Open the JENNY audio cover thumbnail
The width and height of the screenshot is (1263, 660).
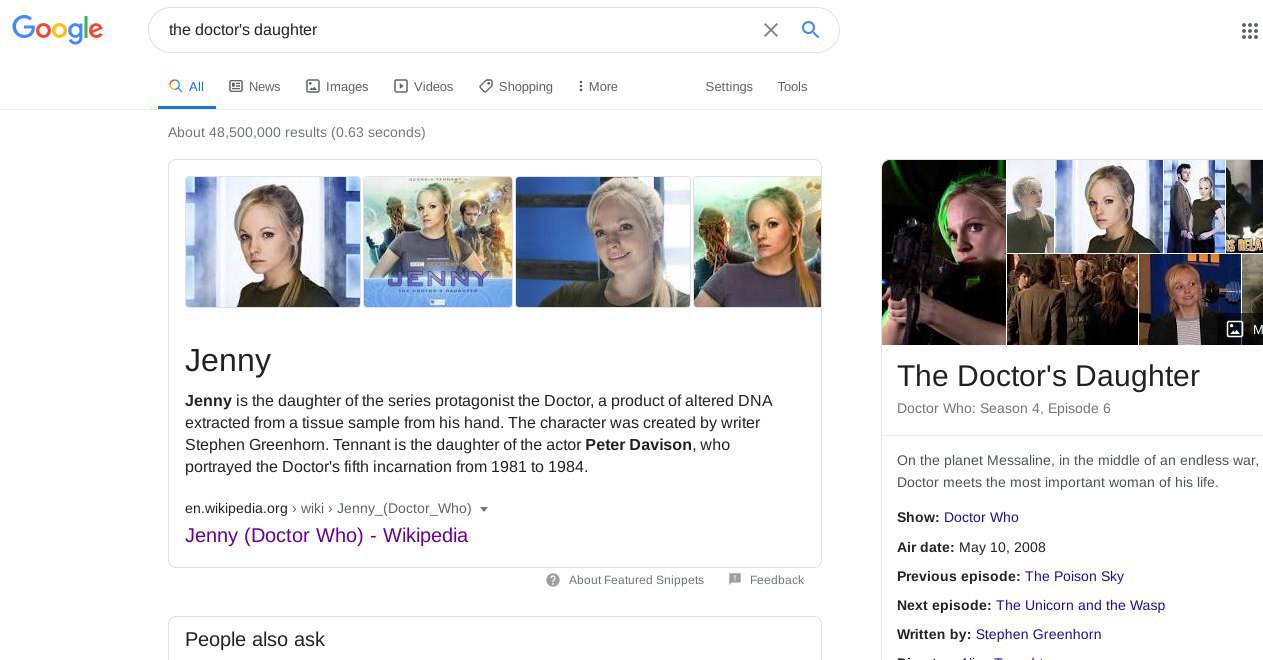[438, 242]
